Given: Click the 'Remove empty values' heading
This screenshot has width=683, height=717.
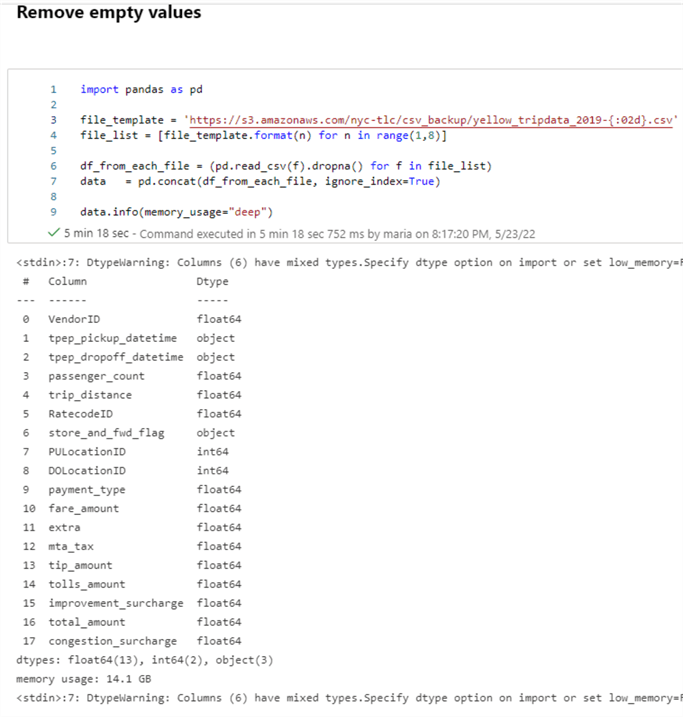Looking at the screenshot, I should click(x=109, y=12).
